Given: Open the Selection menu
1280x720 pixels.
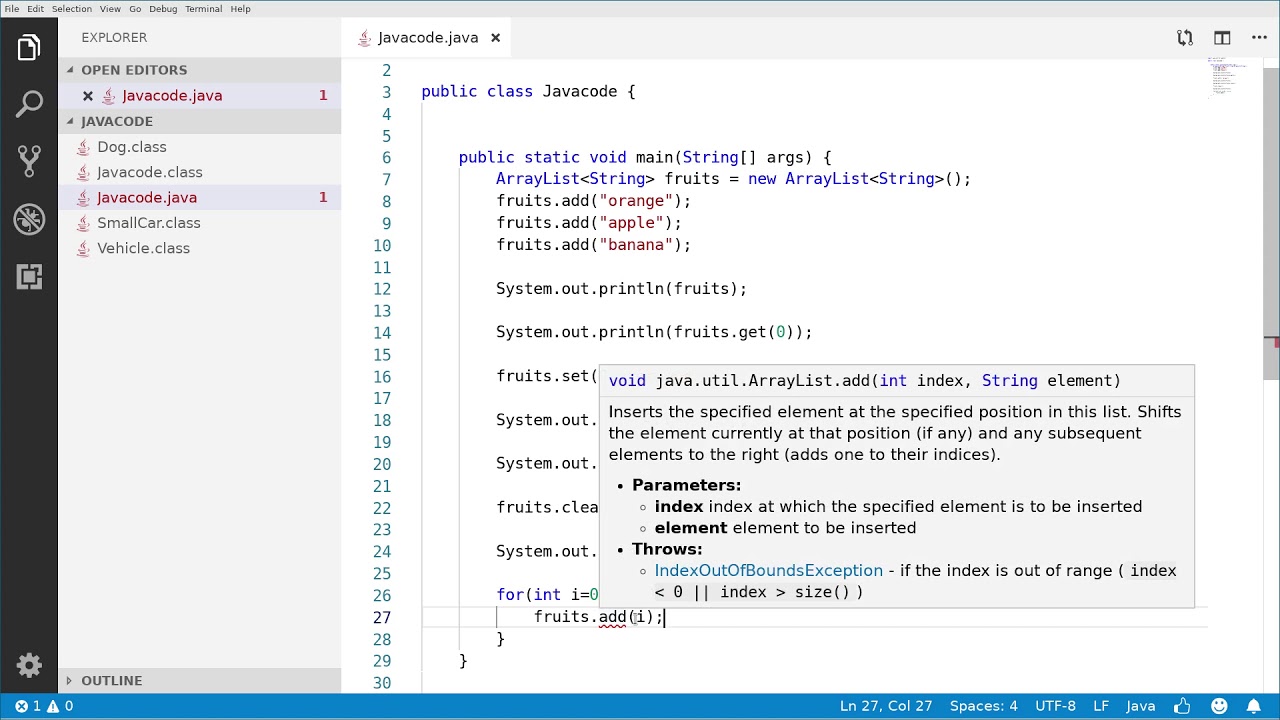Looking at the screenshot, I should (72, 9).
